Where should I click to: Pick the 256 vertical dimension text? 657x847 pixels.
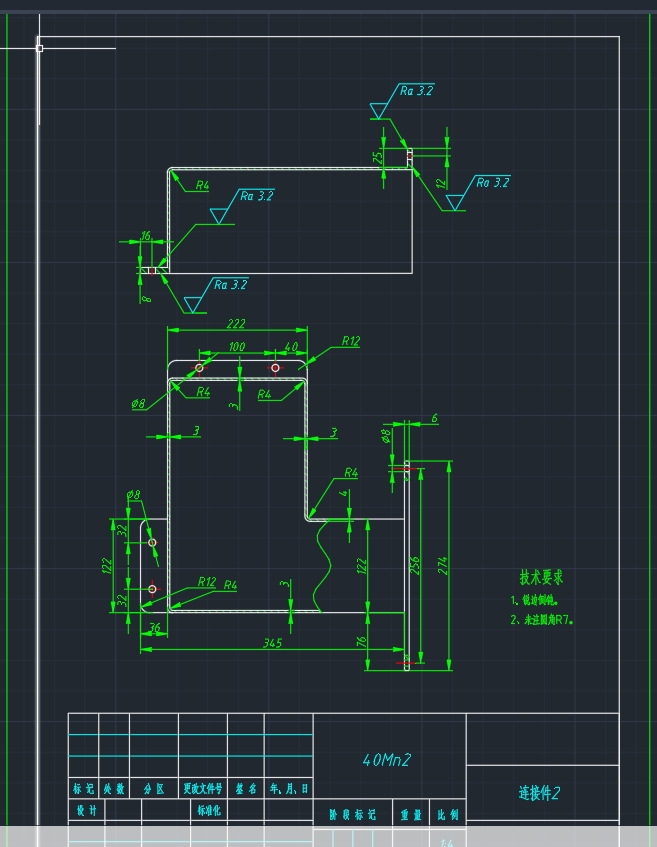414,566
